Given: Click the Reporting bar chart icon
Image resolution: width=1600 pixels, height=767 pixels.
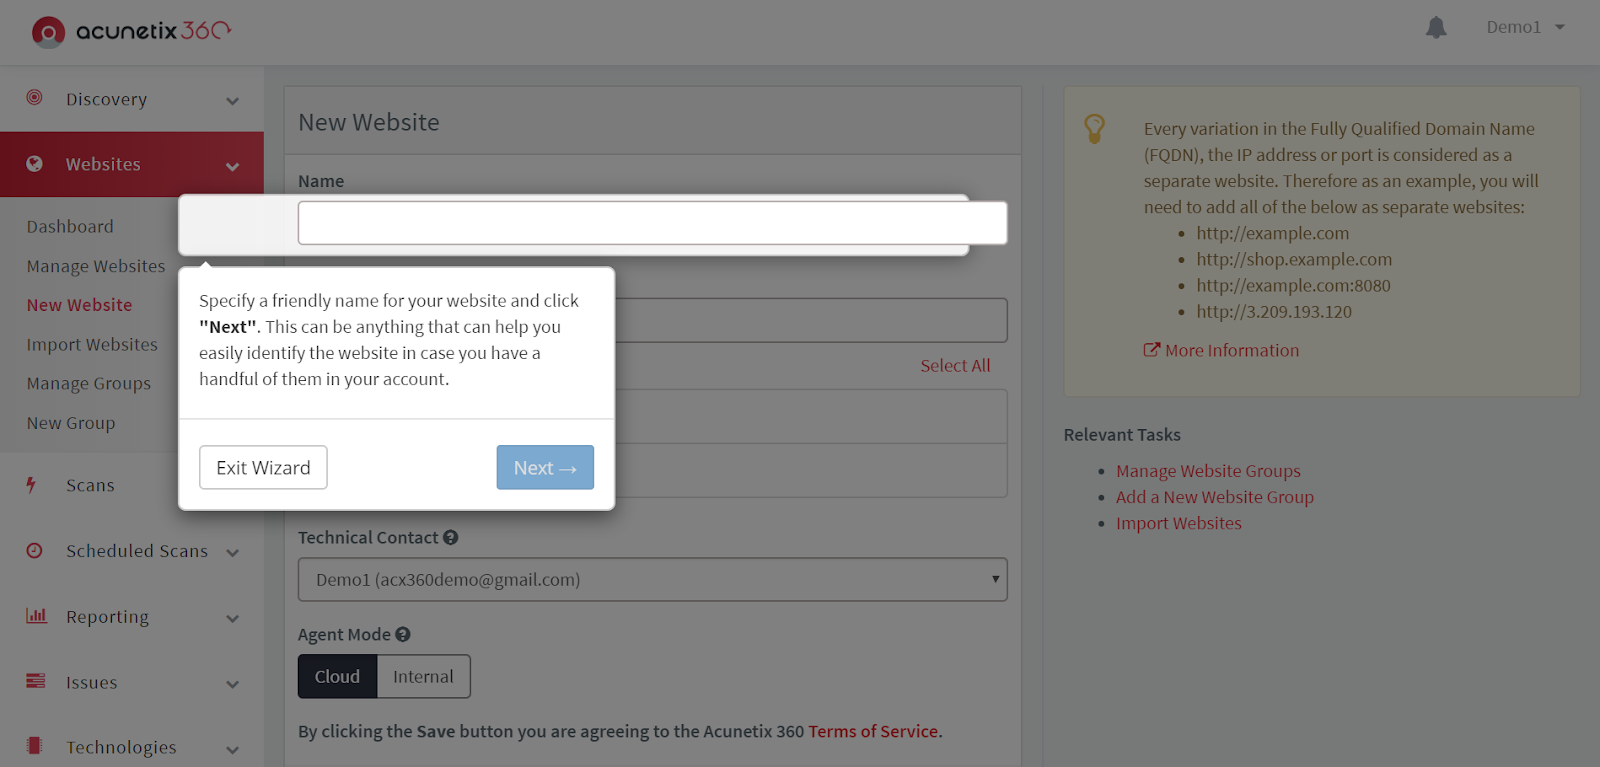Looking at the screenshot, I should tap(36, 616).
